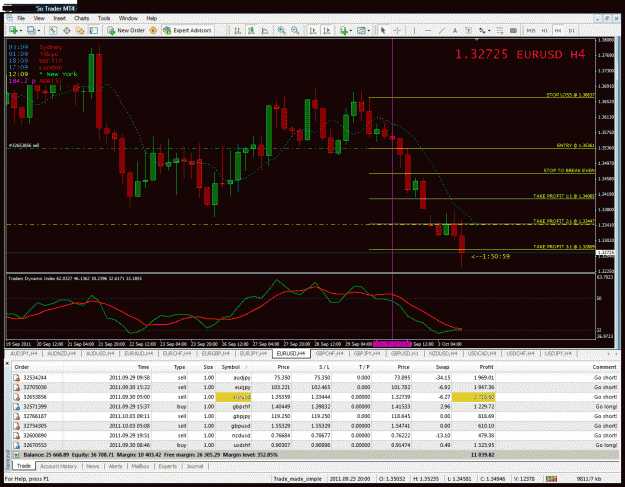Switch timeframe to D1
This screenshot has height=487, width=625.
point(571,31)
